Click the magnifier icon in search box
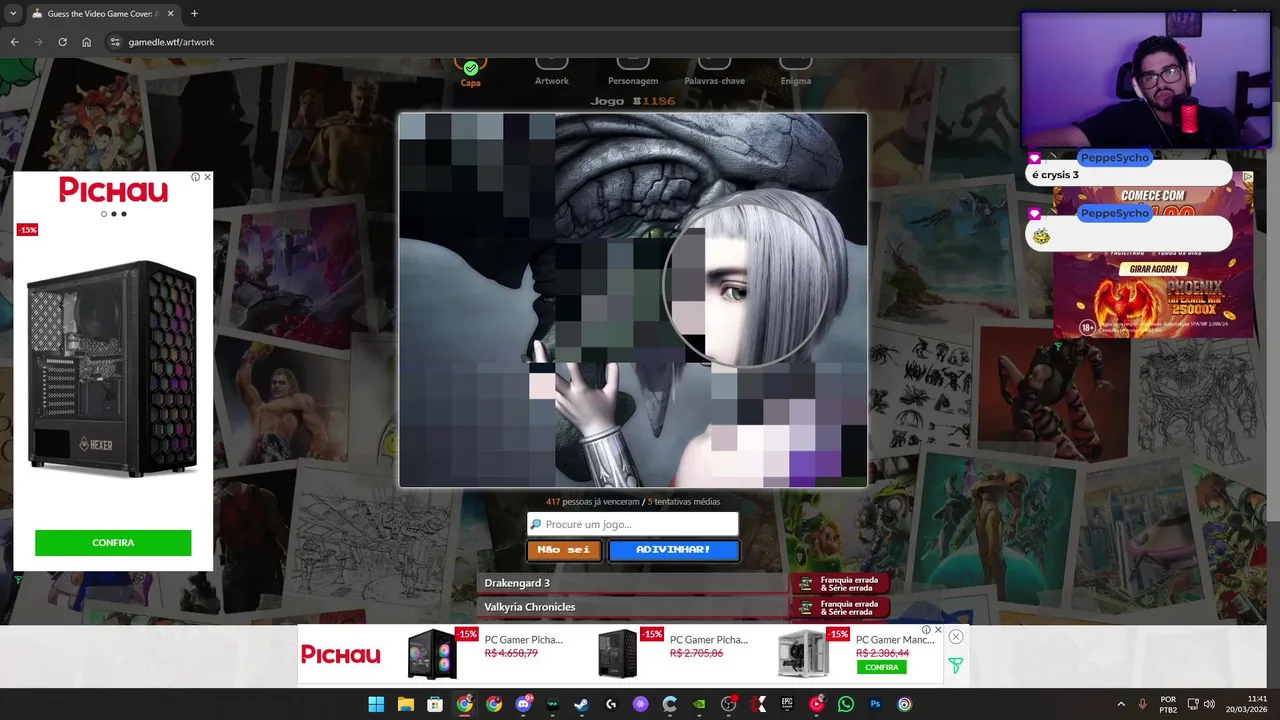The height and width of the screenshot is (720, 1280). pos(536,524)
